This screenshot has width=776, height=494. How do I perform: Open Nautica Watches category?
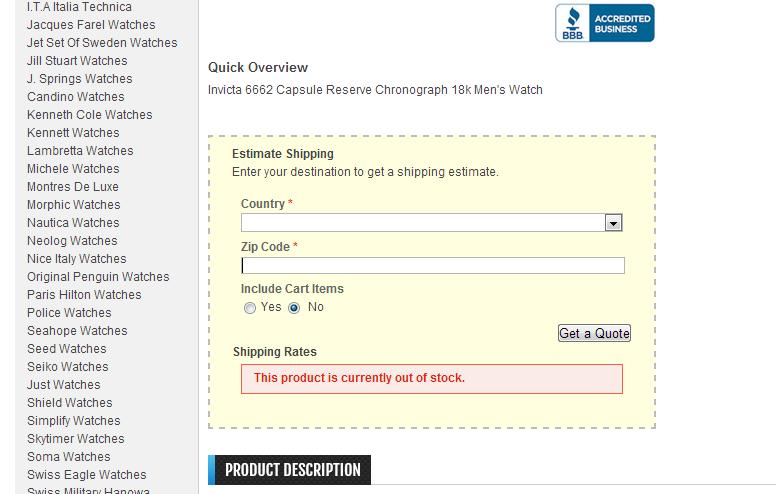tap(73, 223)
